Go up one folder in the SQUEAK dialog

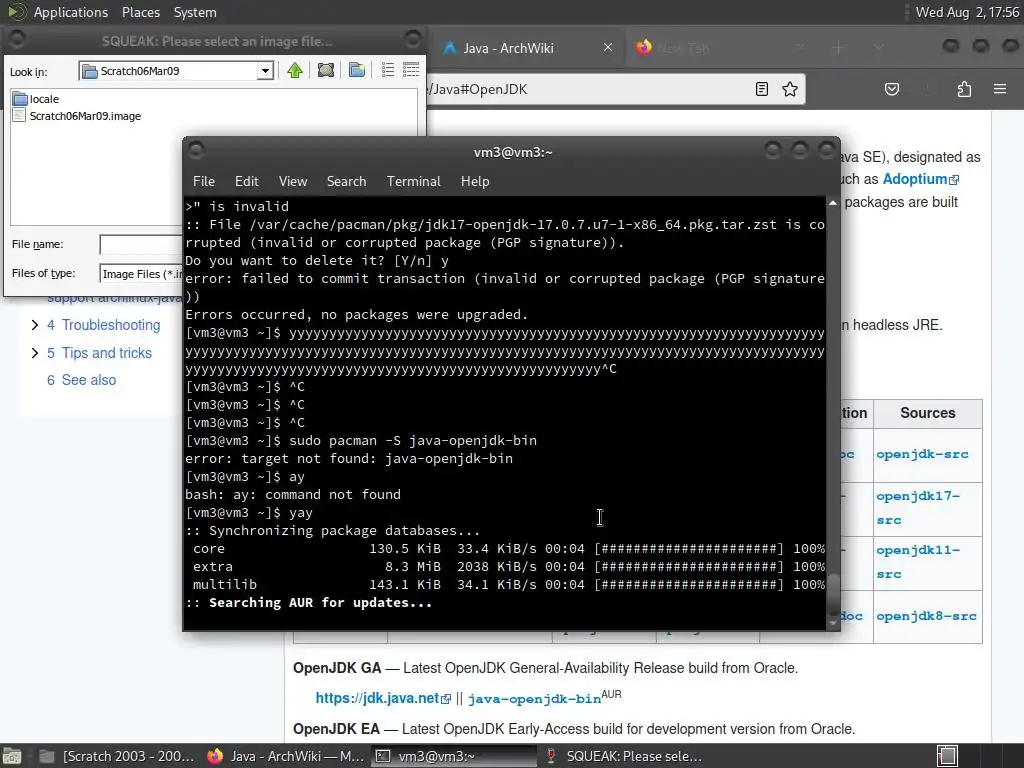[295, 71]
